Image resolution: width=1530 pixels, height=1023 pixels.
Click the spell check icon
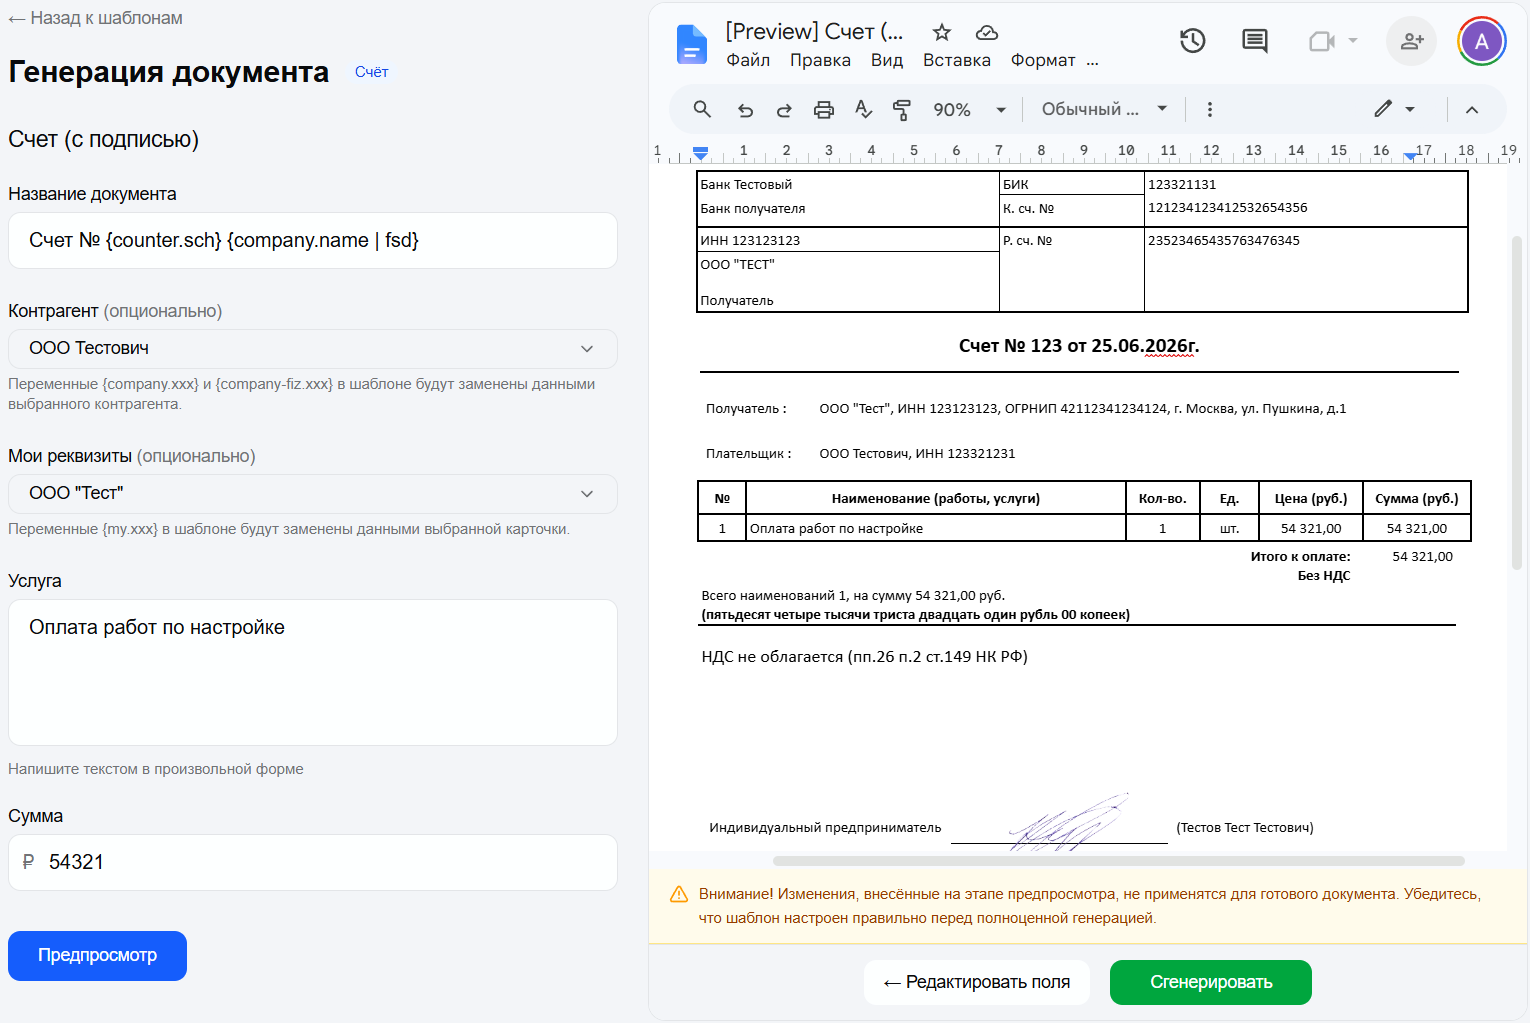click(x=863, y=109)
